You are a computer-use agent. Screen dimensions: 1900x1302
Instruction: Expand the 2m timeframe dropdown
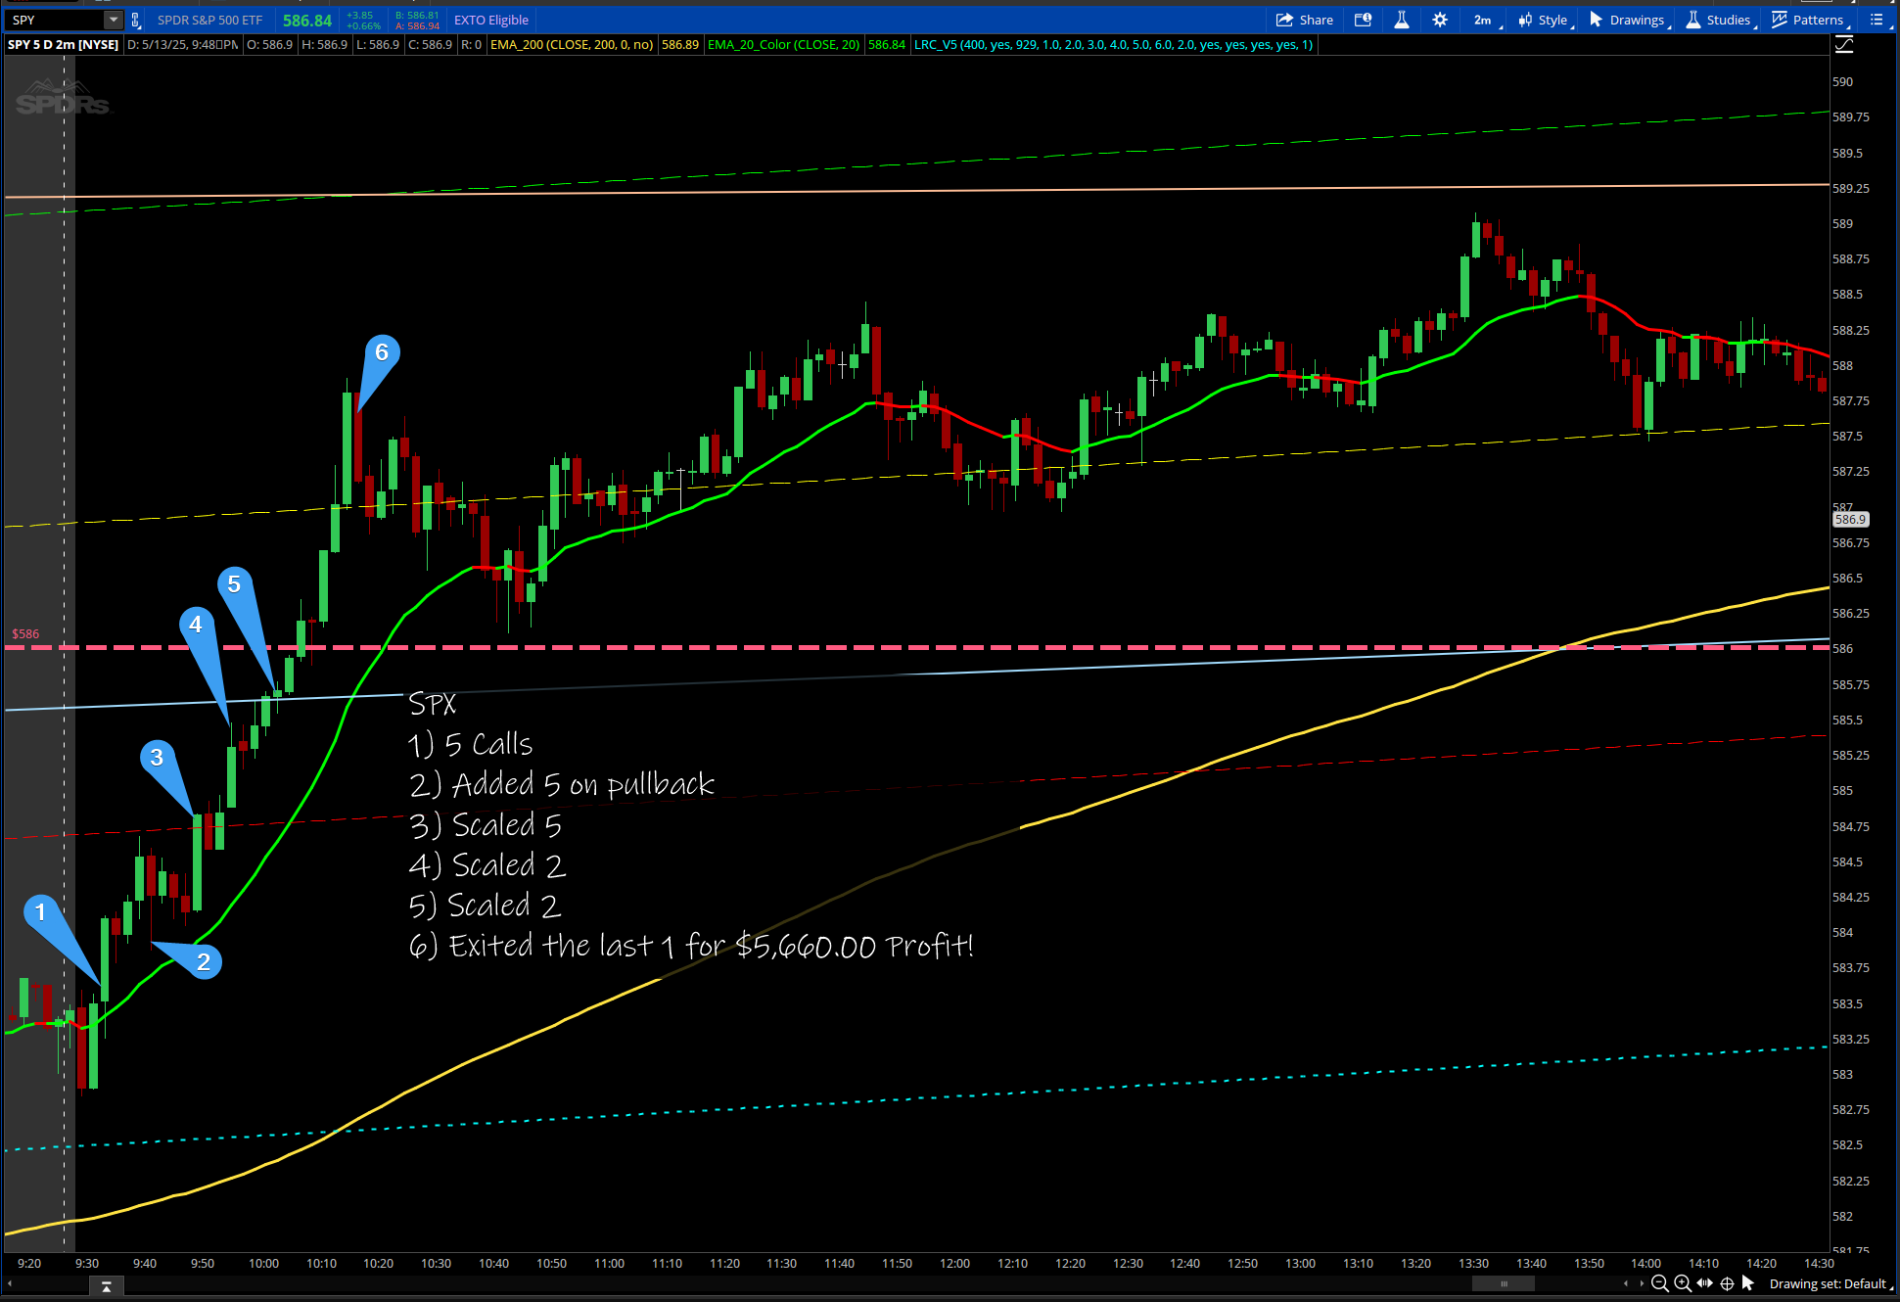click(1486, 20)
